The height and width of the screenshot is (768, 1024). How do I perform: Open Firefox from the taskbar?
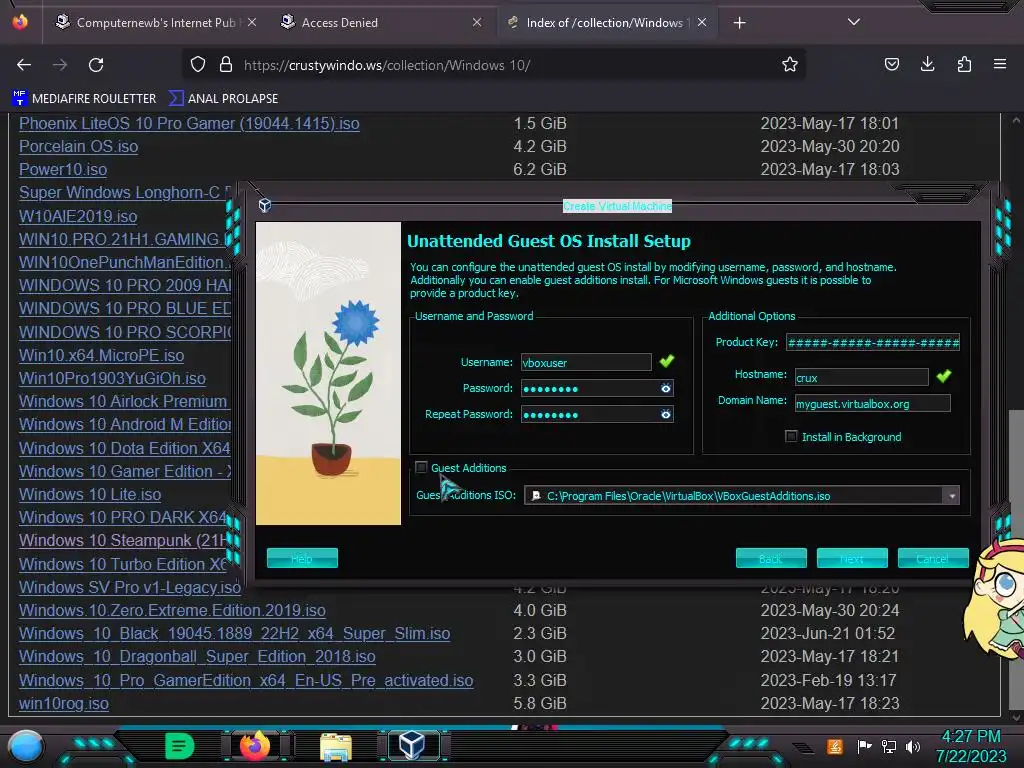[x=255, y=746]
